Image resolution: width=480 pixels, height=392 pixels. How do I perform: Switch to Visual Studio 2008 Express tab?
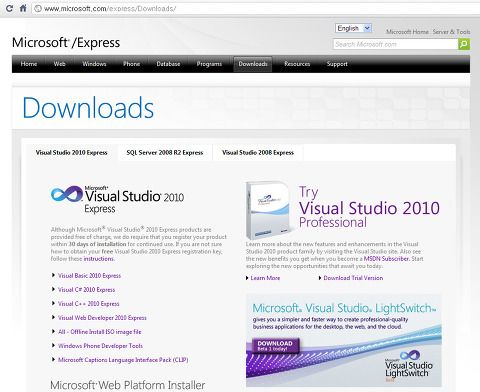(258, 153)
